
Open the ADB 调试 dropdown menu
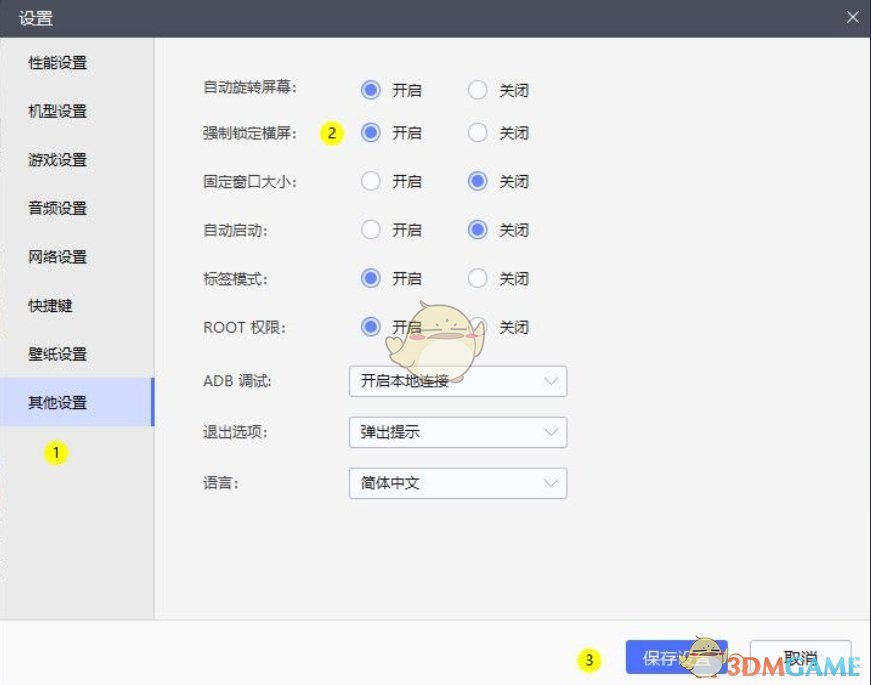click(457, 381)
